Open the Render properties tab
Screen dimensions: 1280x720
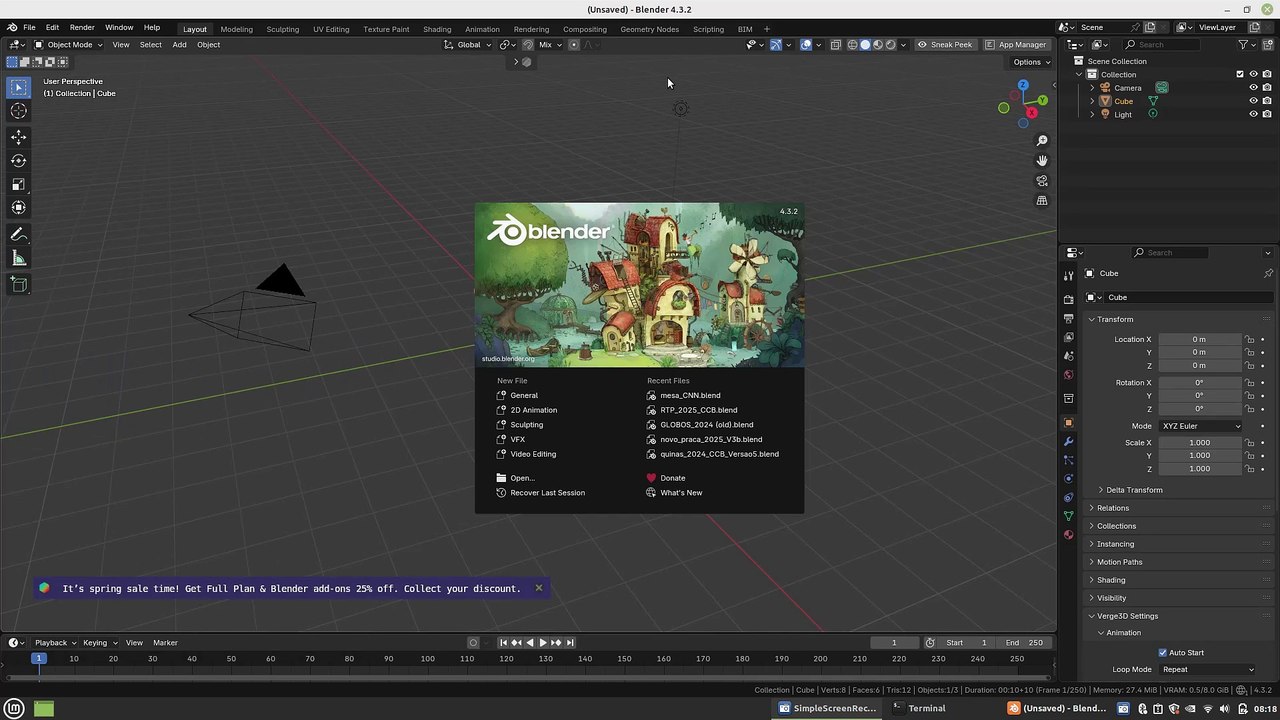[1068, 299]
